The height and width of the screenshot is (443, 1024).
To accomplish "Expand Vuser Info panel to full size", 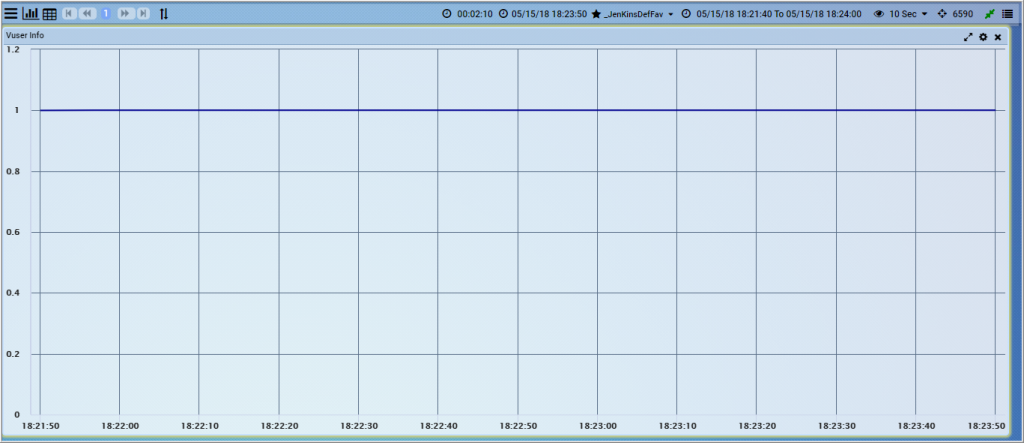I will 968,37.
